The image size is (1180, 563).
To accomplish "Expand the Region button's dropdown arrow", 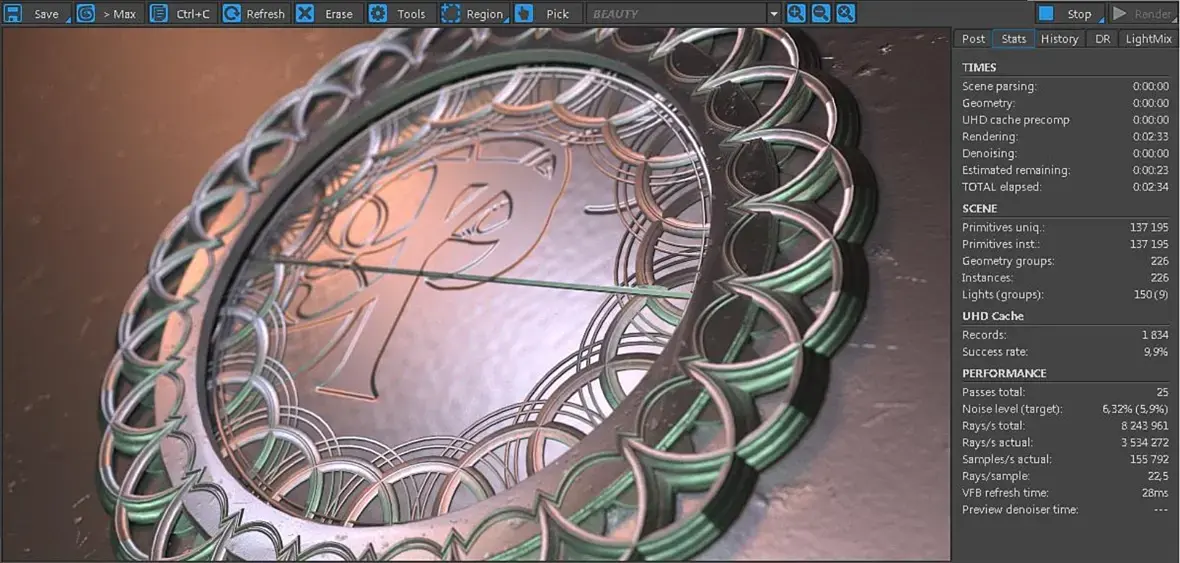I will pyautogui.click(x=506, y=21).
